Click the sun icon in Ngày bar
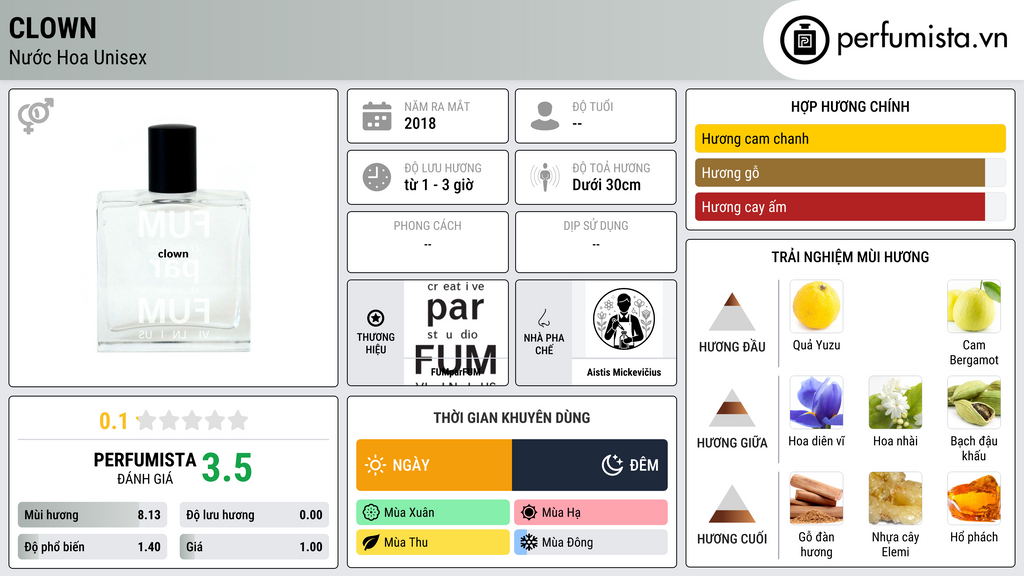The height and width of the screenshot is (576, 1024). [375, 465]
